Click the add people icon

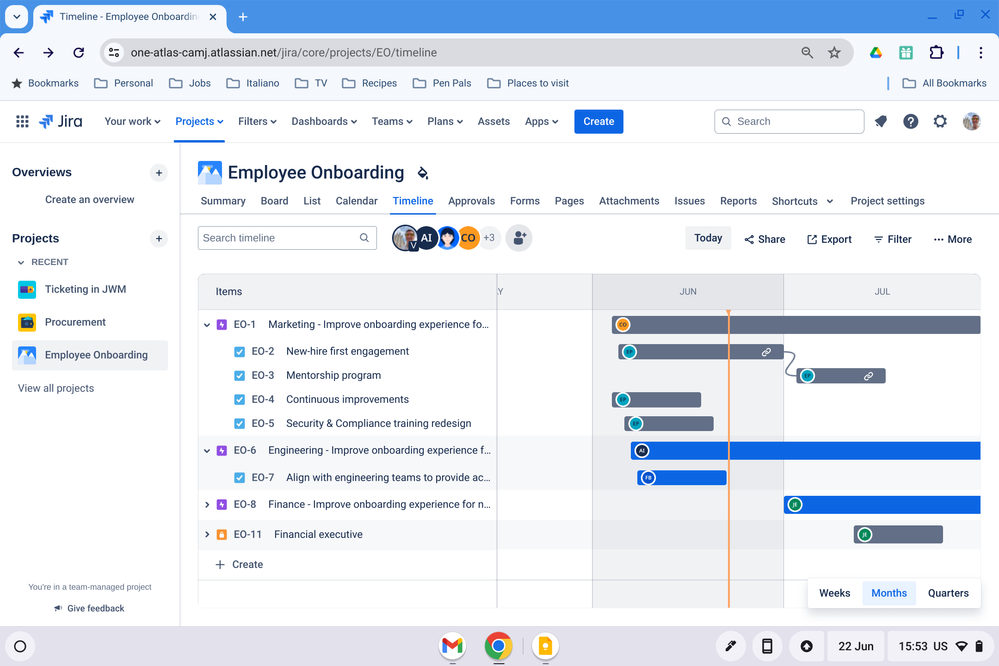[x=519, y=238]
